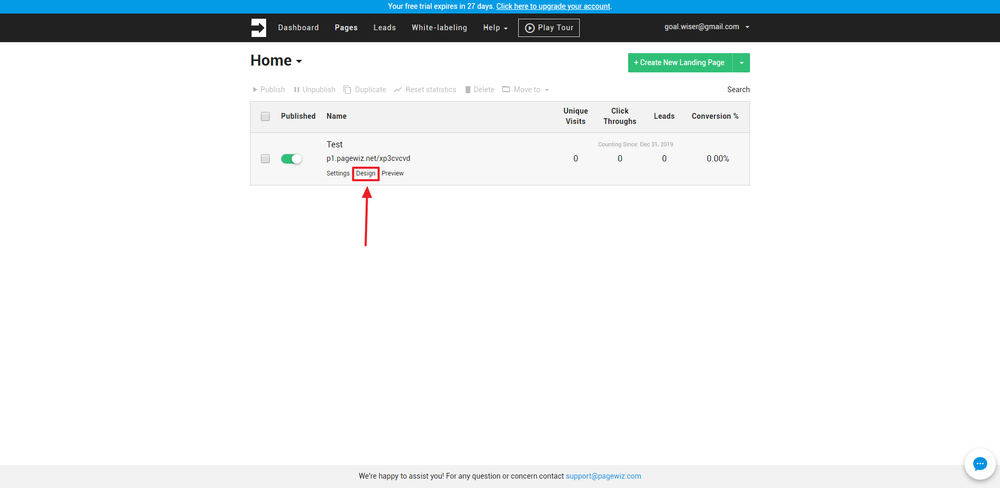
Task: Click the Publish play icon
Action: click(x=255, y=90)
